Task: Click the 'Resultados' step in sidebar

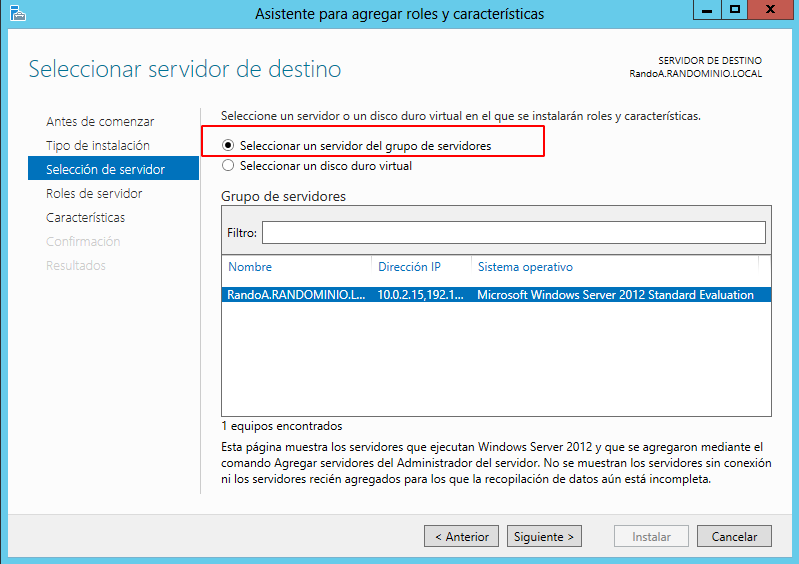Action: tap(76, 265)
